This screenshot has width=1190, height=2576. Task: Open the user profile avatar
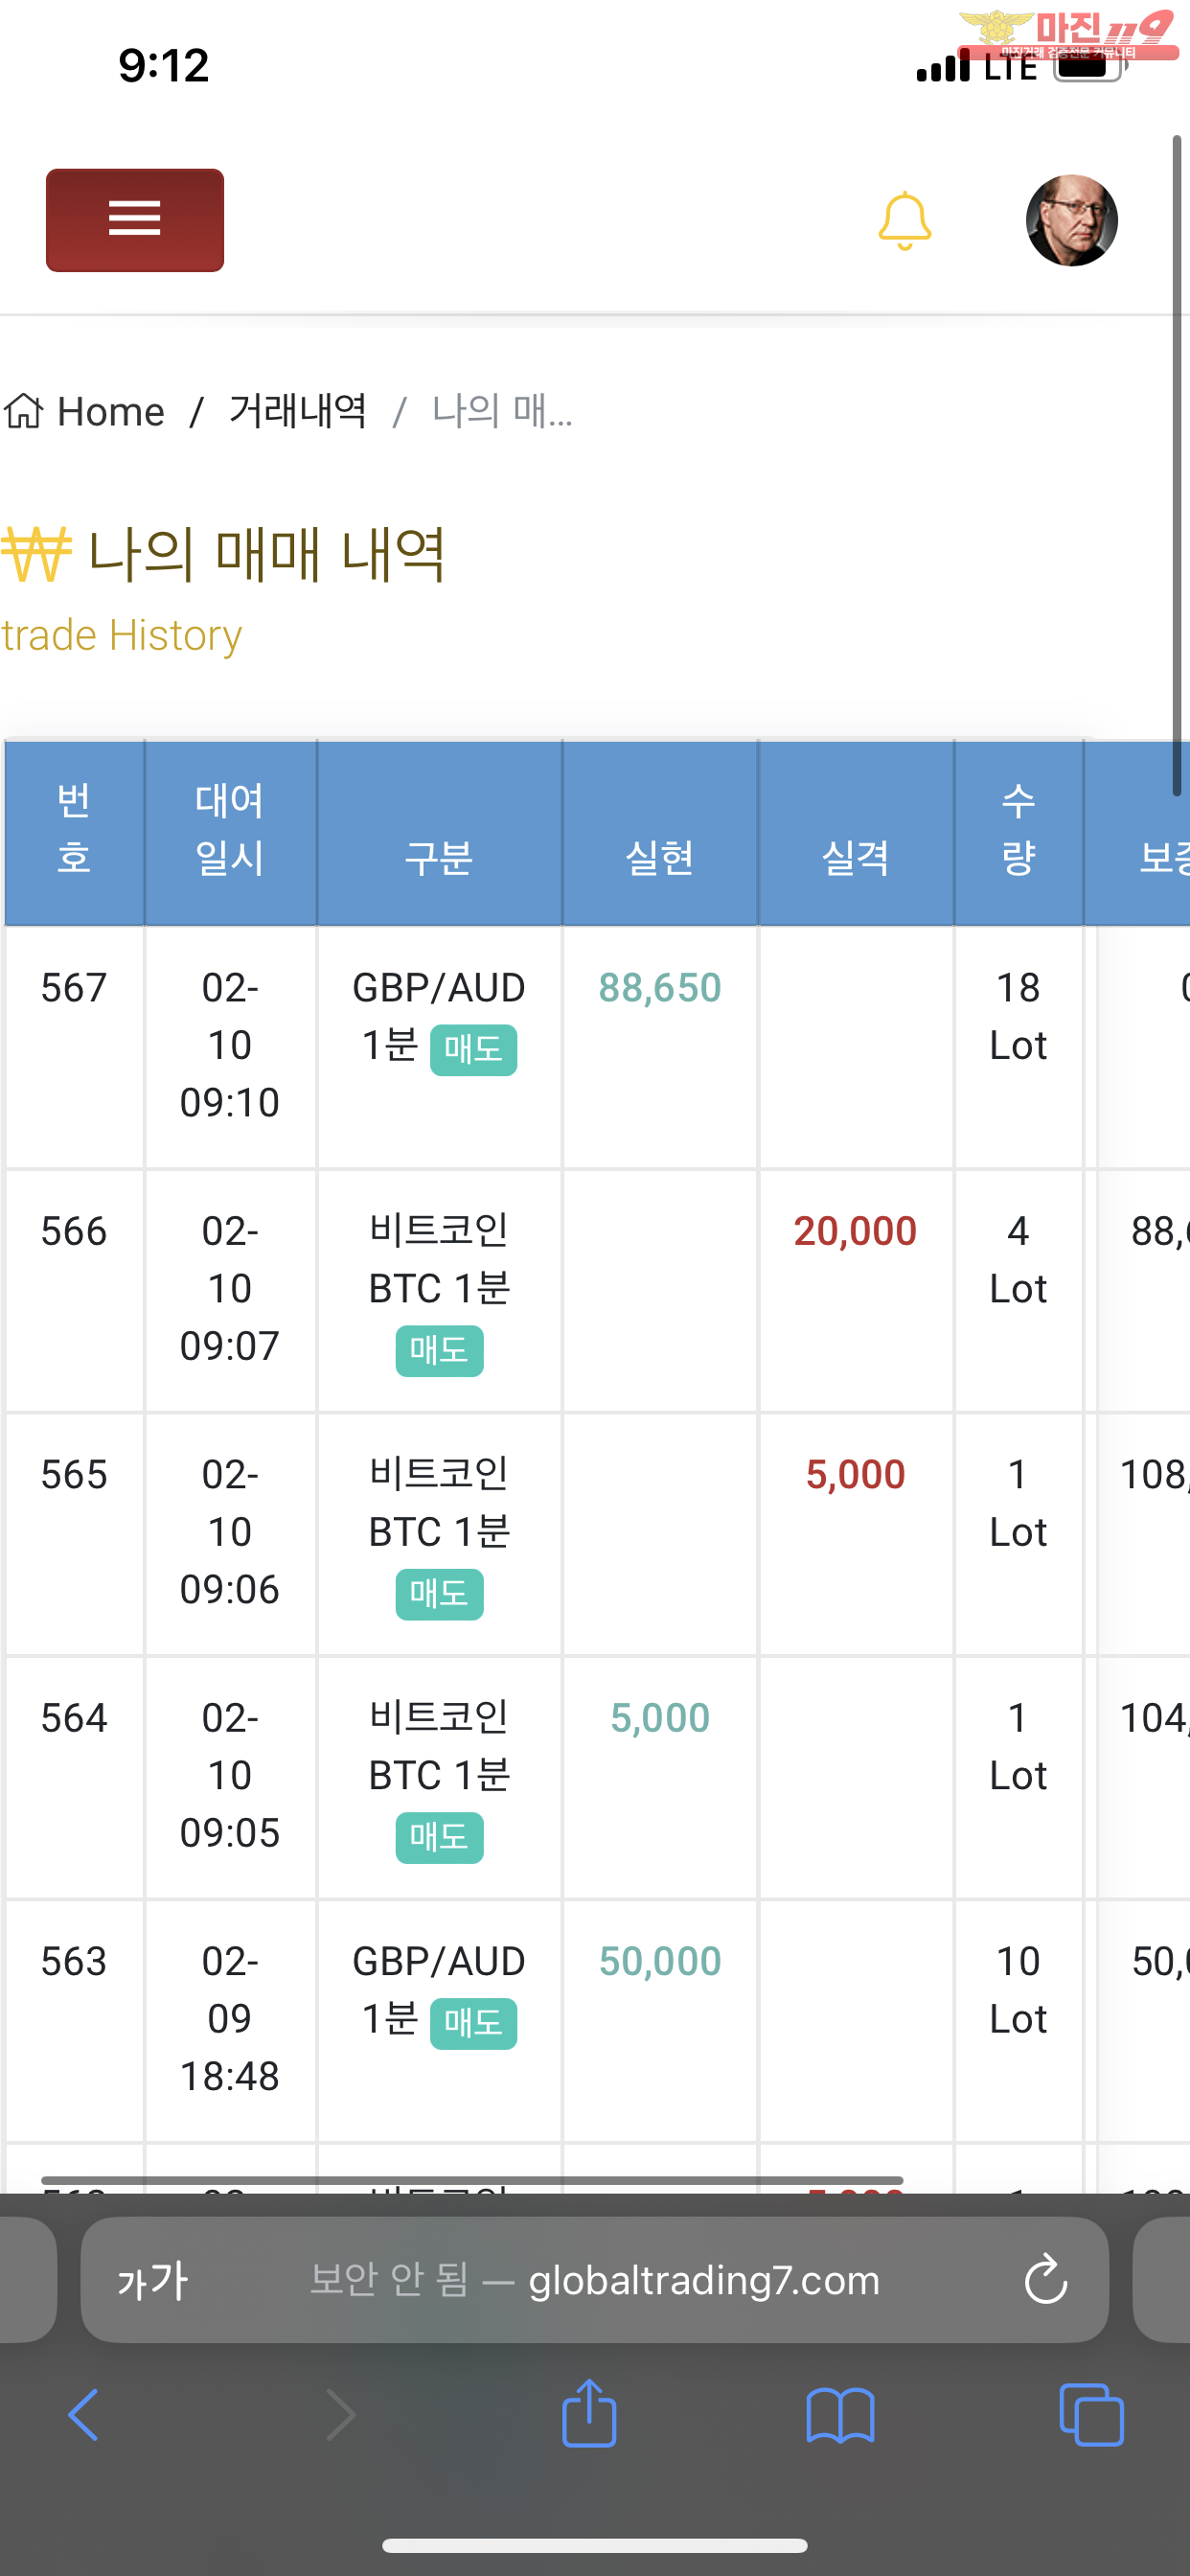pos(1071,220)
